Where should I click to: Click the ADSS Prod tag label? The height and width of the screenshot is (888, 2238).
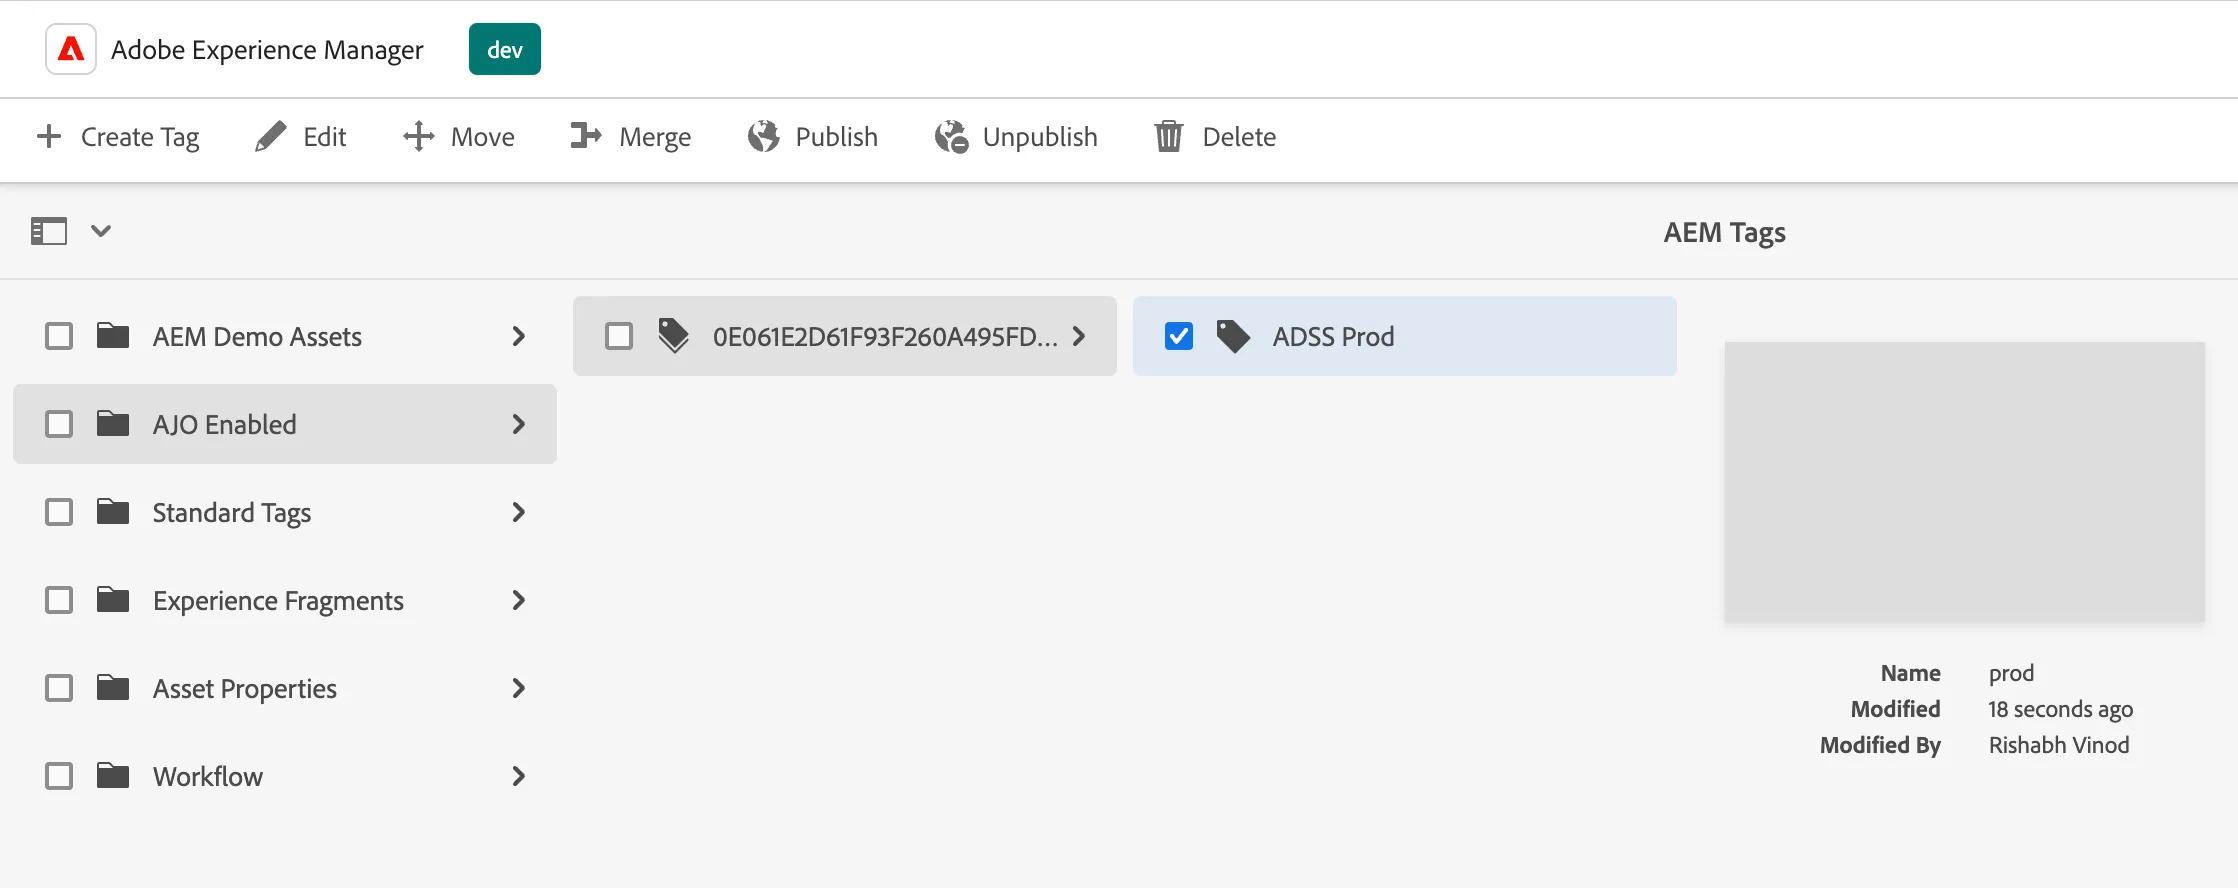1333,337
